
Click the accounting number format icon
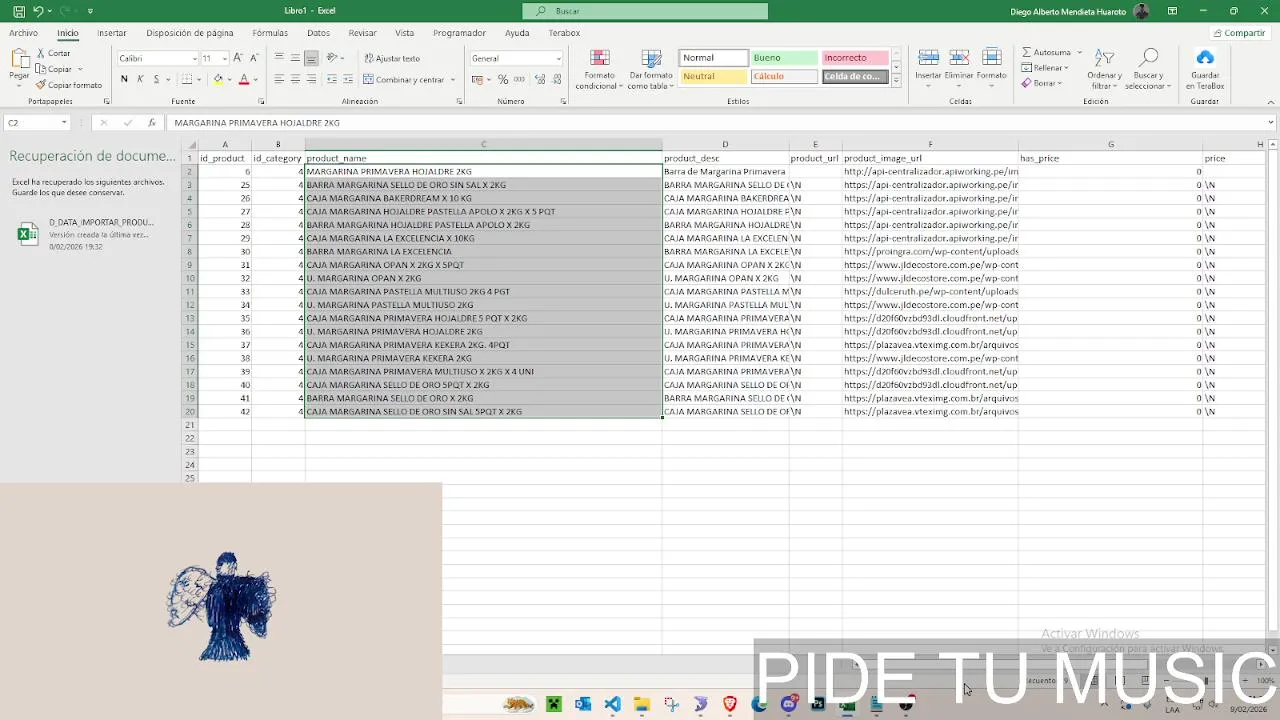[x=478, y=79]
